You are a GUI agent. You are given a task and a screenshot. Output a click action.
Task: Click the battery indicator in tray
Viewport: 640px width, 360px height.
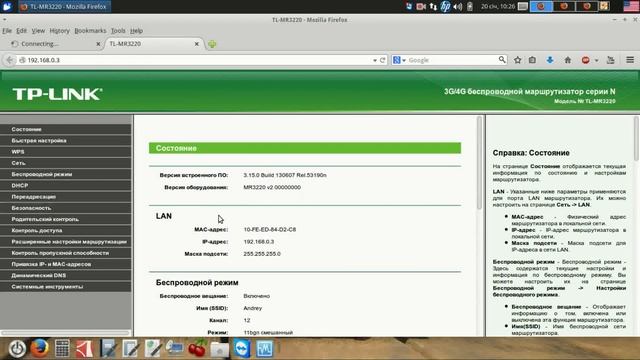click(470, 7)
